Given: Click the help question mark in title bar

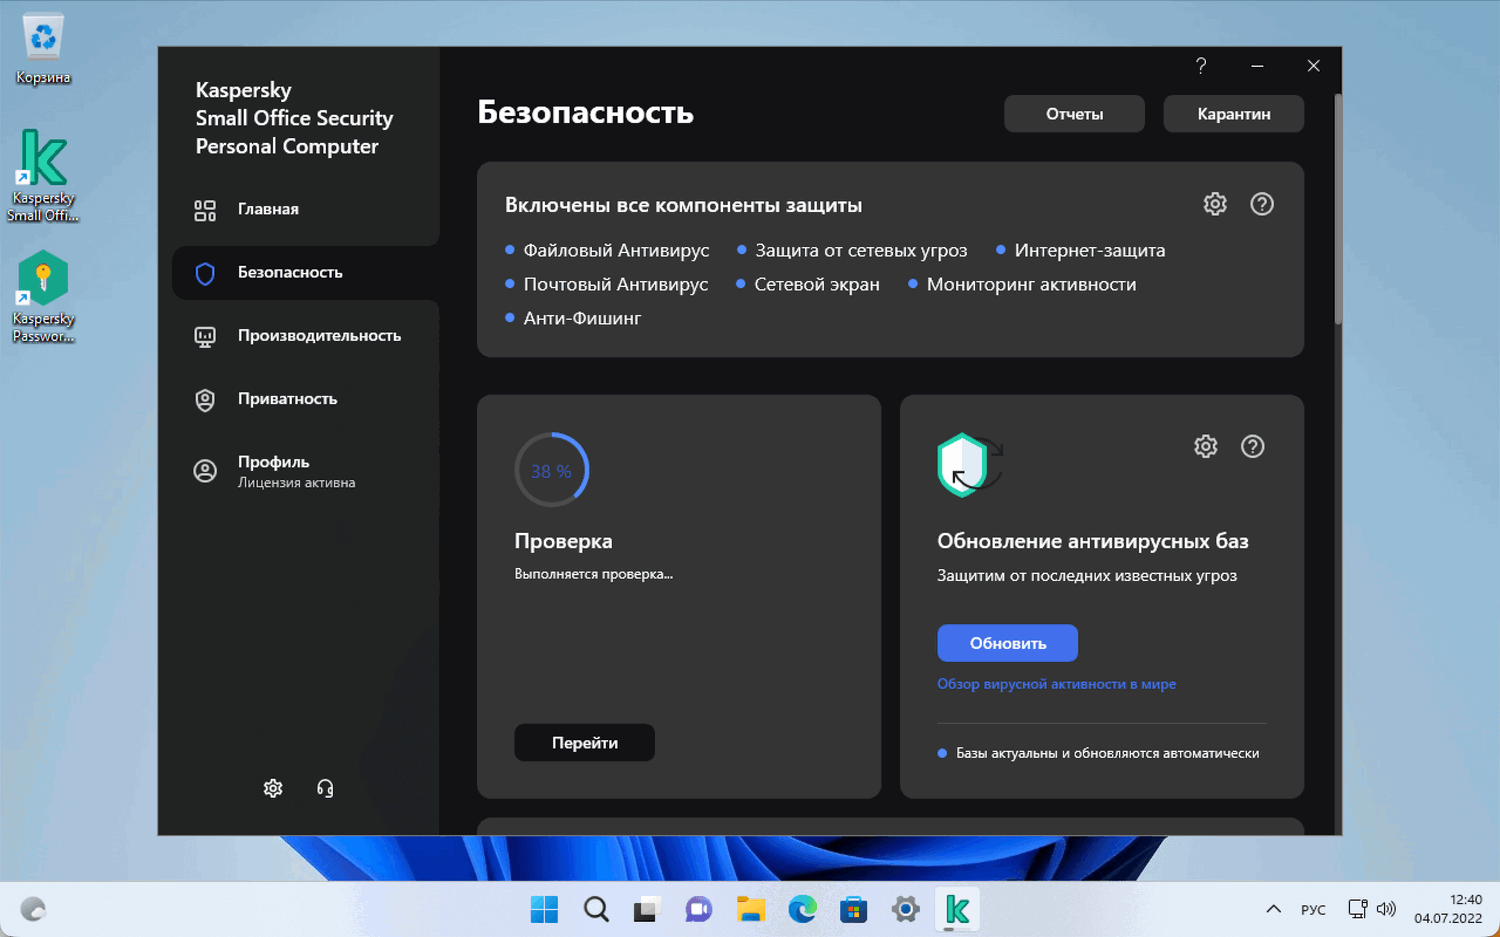Looking at the screenshot, I should click(1201, 66).
